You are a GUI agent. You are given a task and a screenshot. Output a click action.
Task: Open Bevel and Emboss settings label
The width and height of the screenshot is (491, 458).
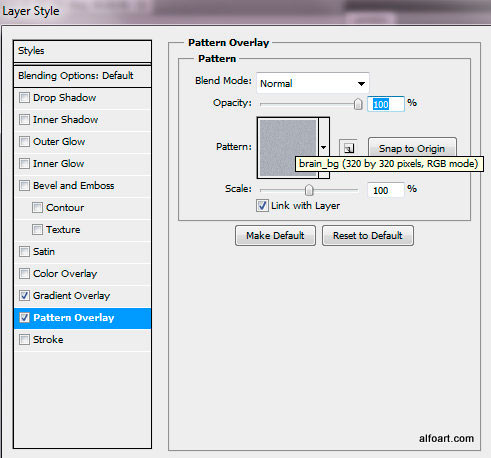coord(74,186)
